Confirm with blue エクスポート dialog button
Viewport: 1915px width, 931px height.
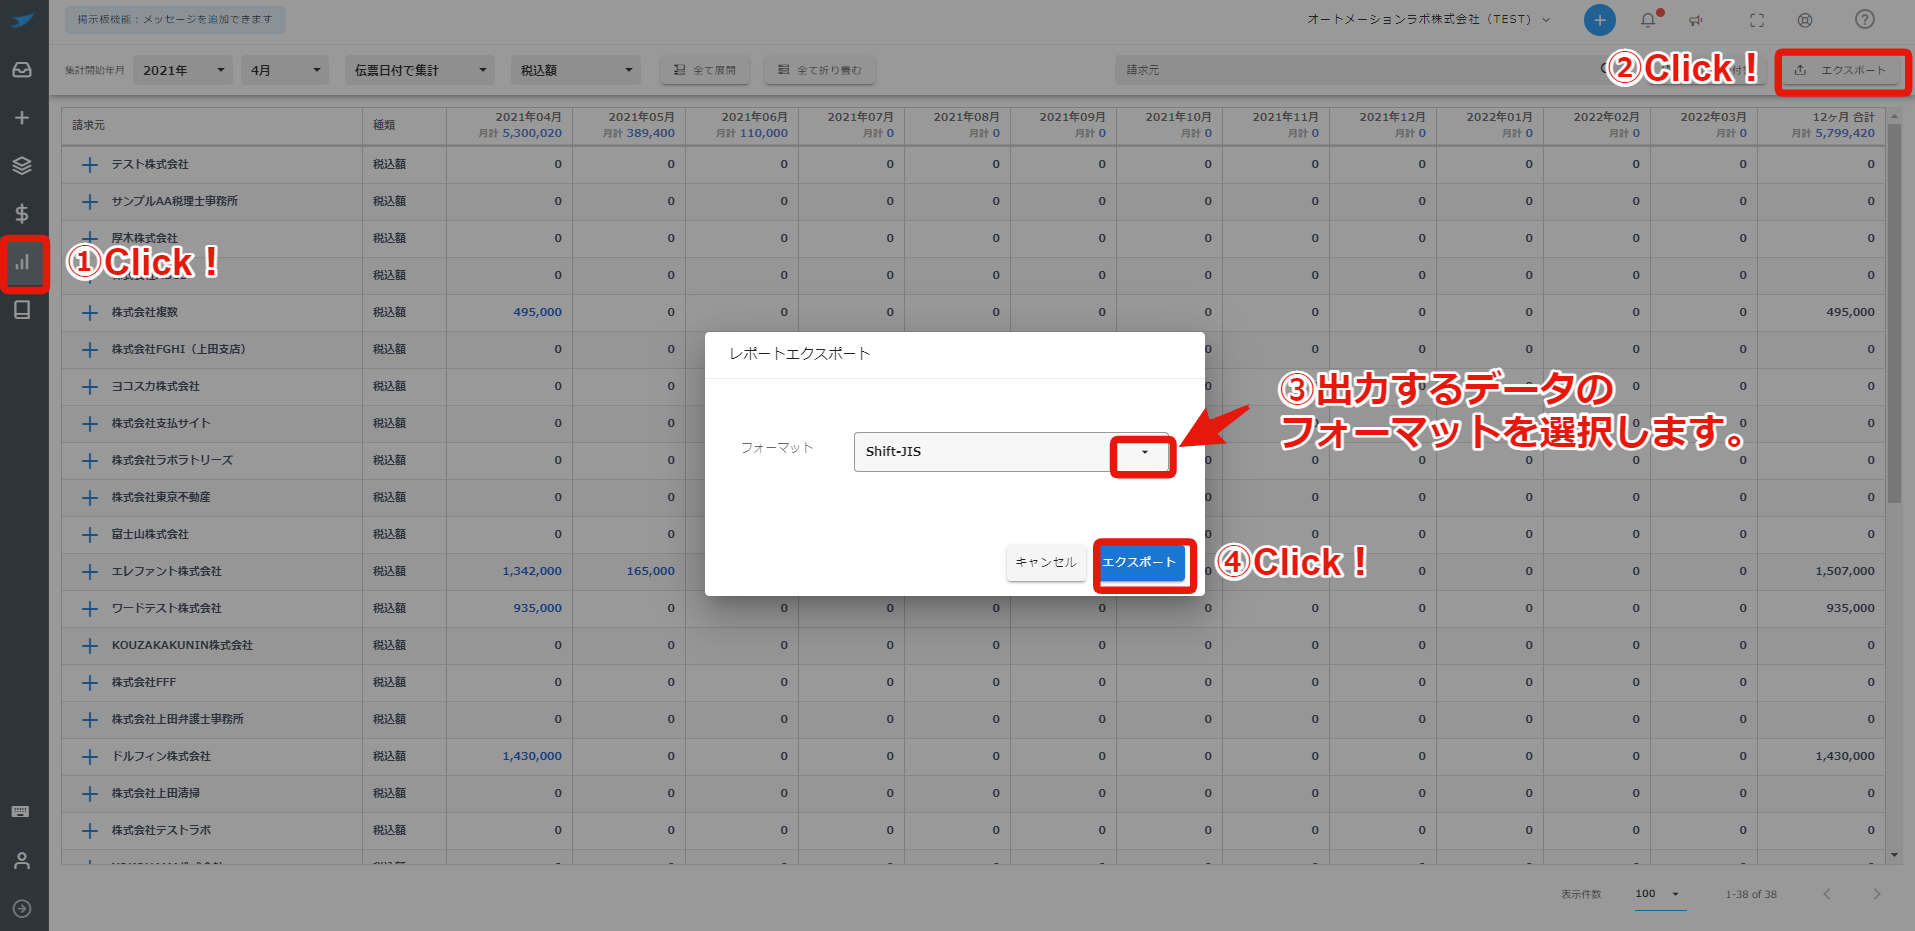pos(1139,562)
